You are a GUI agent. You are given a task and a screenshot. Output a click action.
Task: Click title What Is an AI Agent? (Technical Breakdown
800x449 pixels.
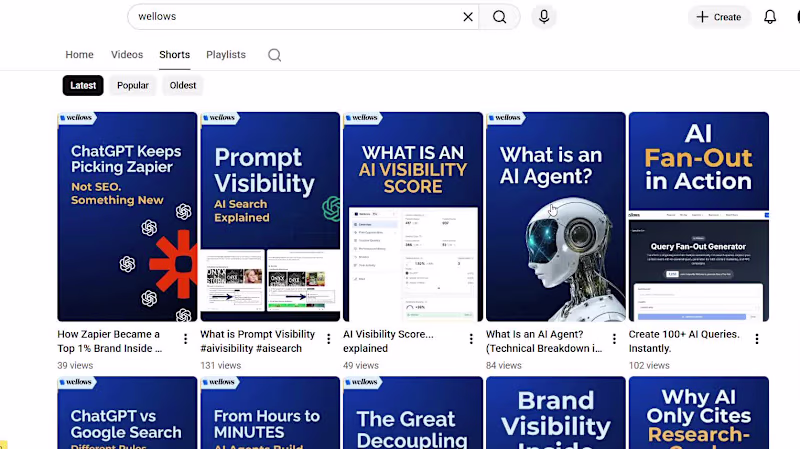(x=544, y=341)
